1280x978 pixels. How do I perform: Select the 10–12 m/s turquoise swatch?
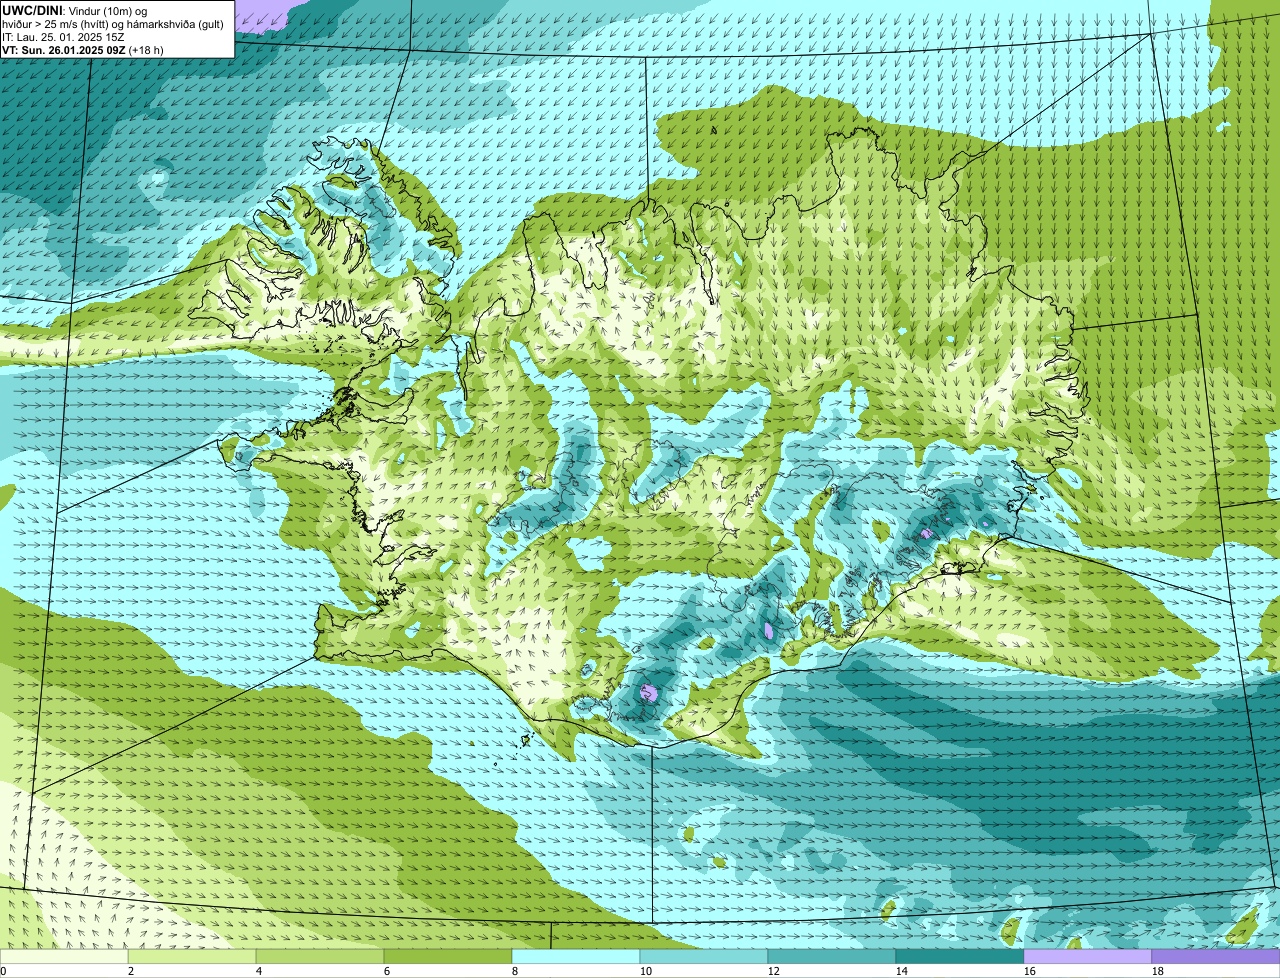pyautogui.click(x=704, y=956)
